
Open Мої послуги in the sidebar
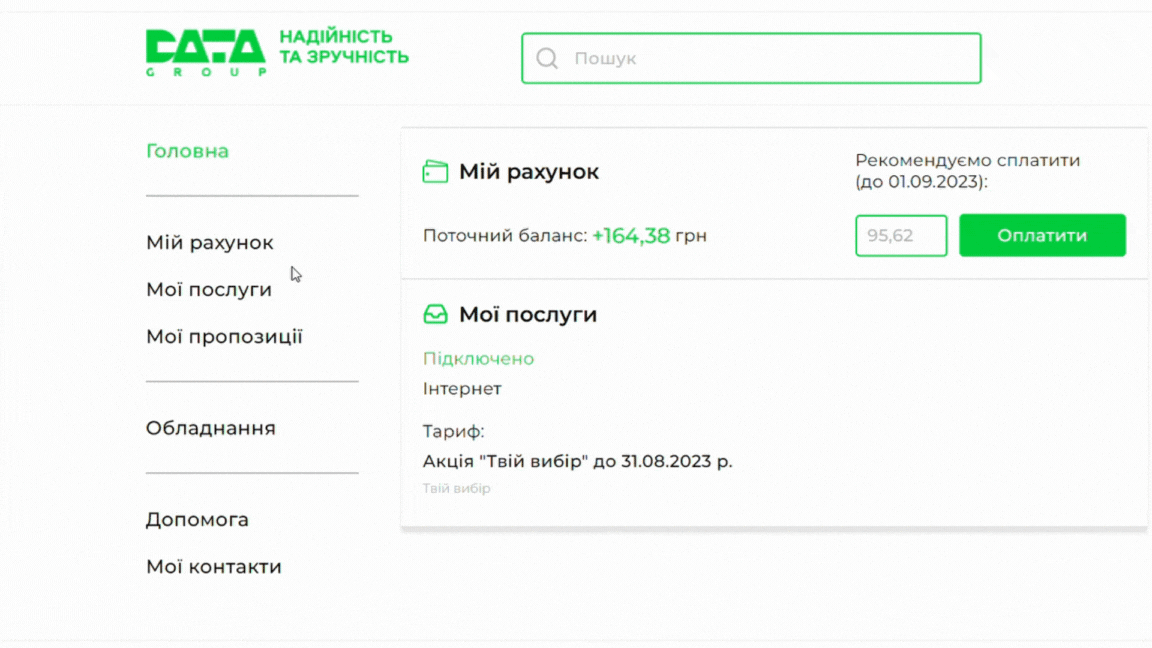pyautogui.click(x=209, y=290)
